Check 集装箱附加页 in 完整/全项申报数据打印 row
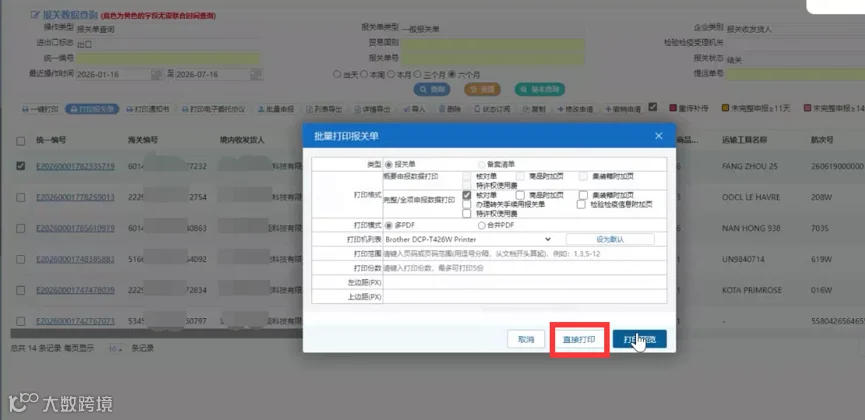The height and width of the screenshot is (420, 865). pyautogui.click(x=584, y=195)
